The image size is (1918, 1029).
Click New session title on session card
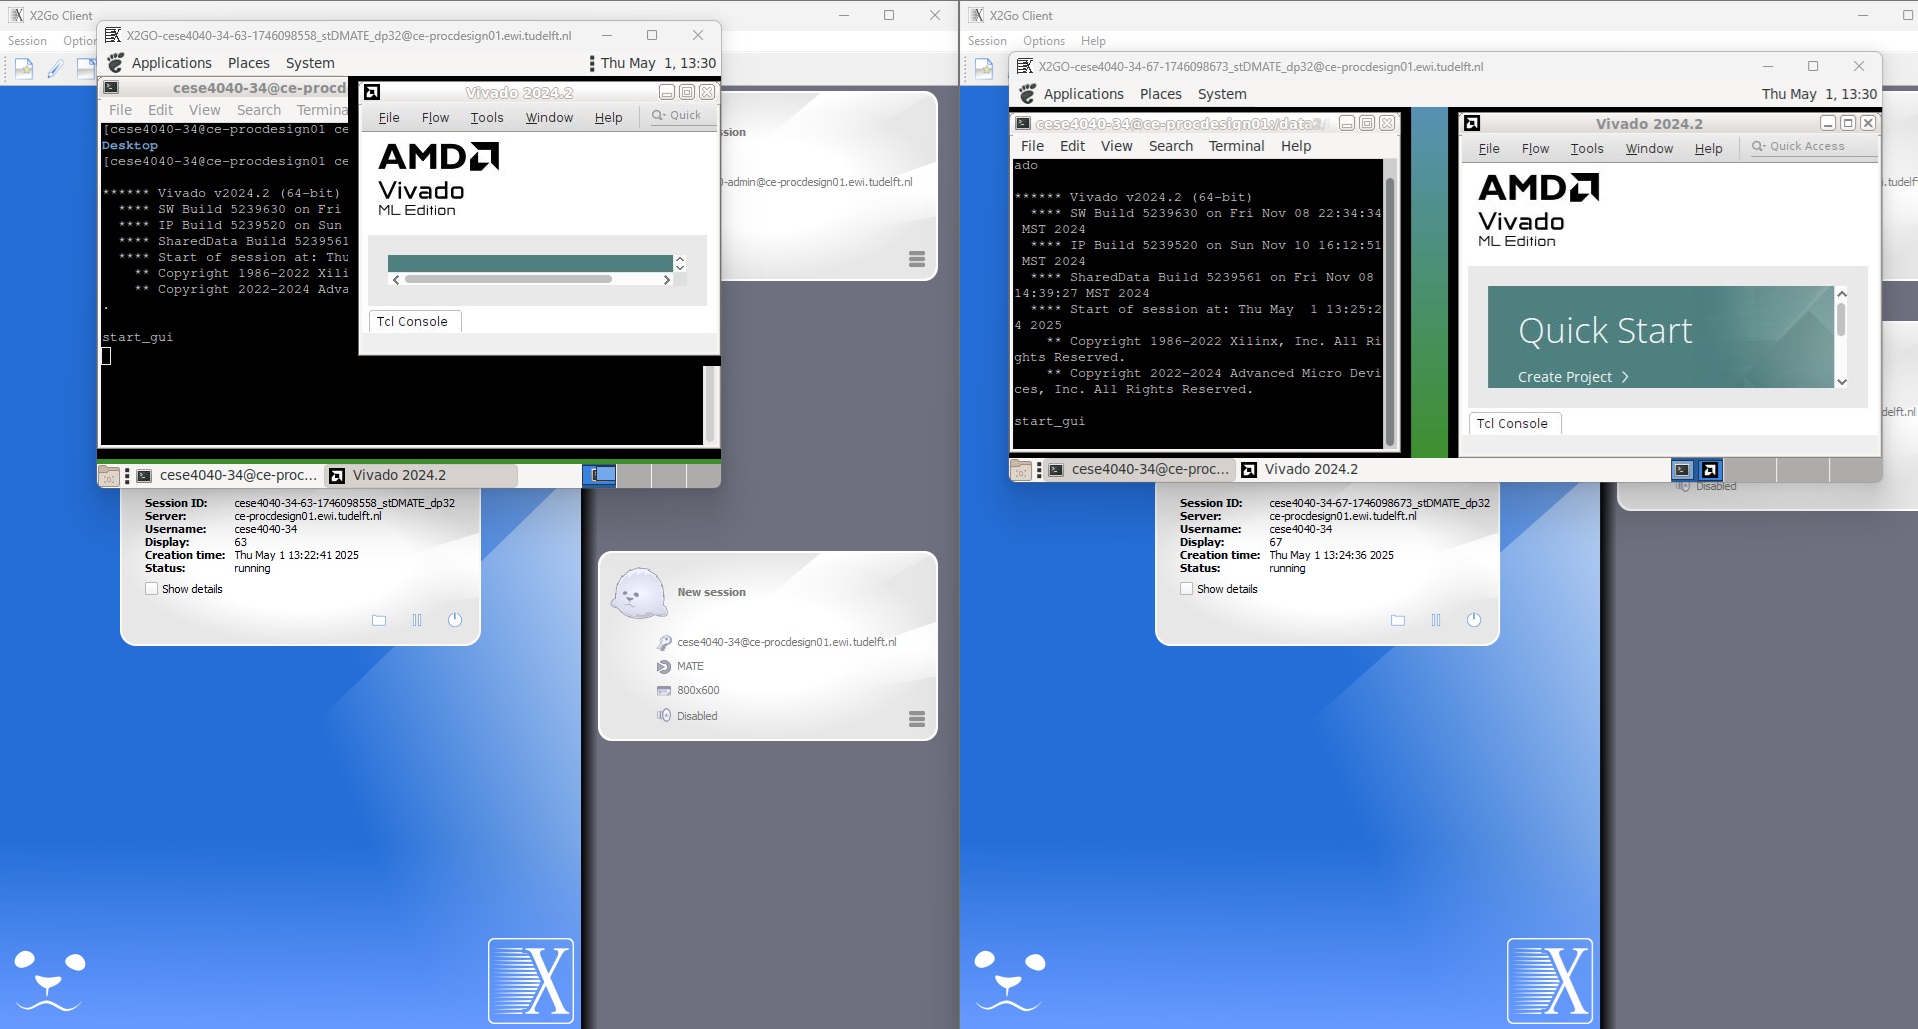712,592
